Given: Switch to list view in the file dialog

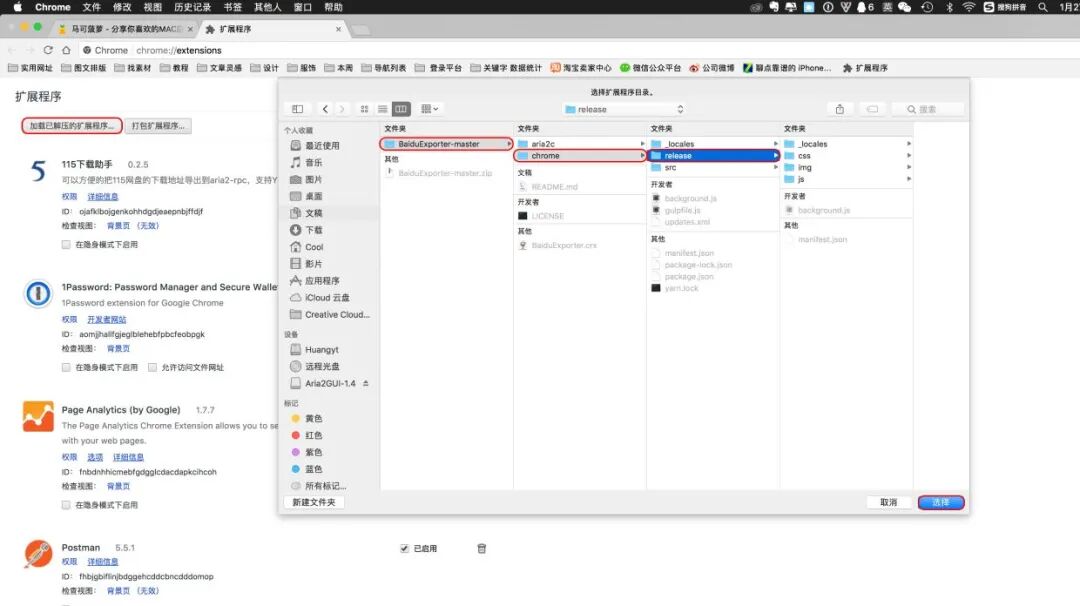Looking at the screenshot, I should (x=384, y=109).
